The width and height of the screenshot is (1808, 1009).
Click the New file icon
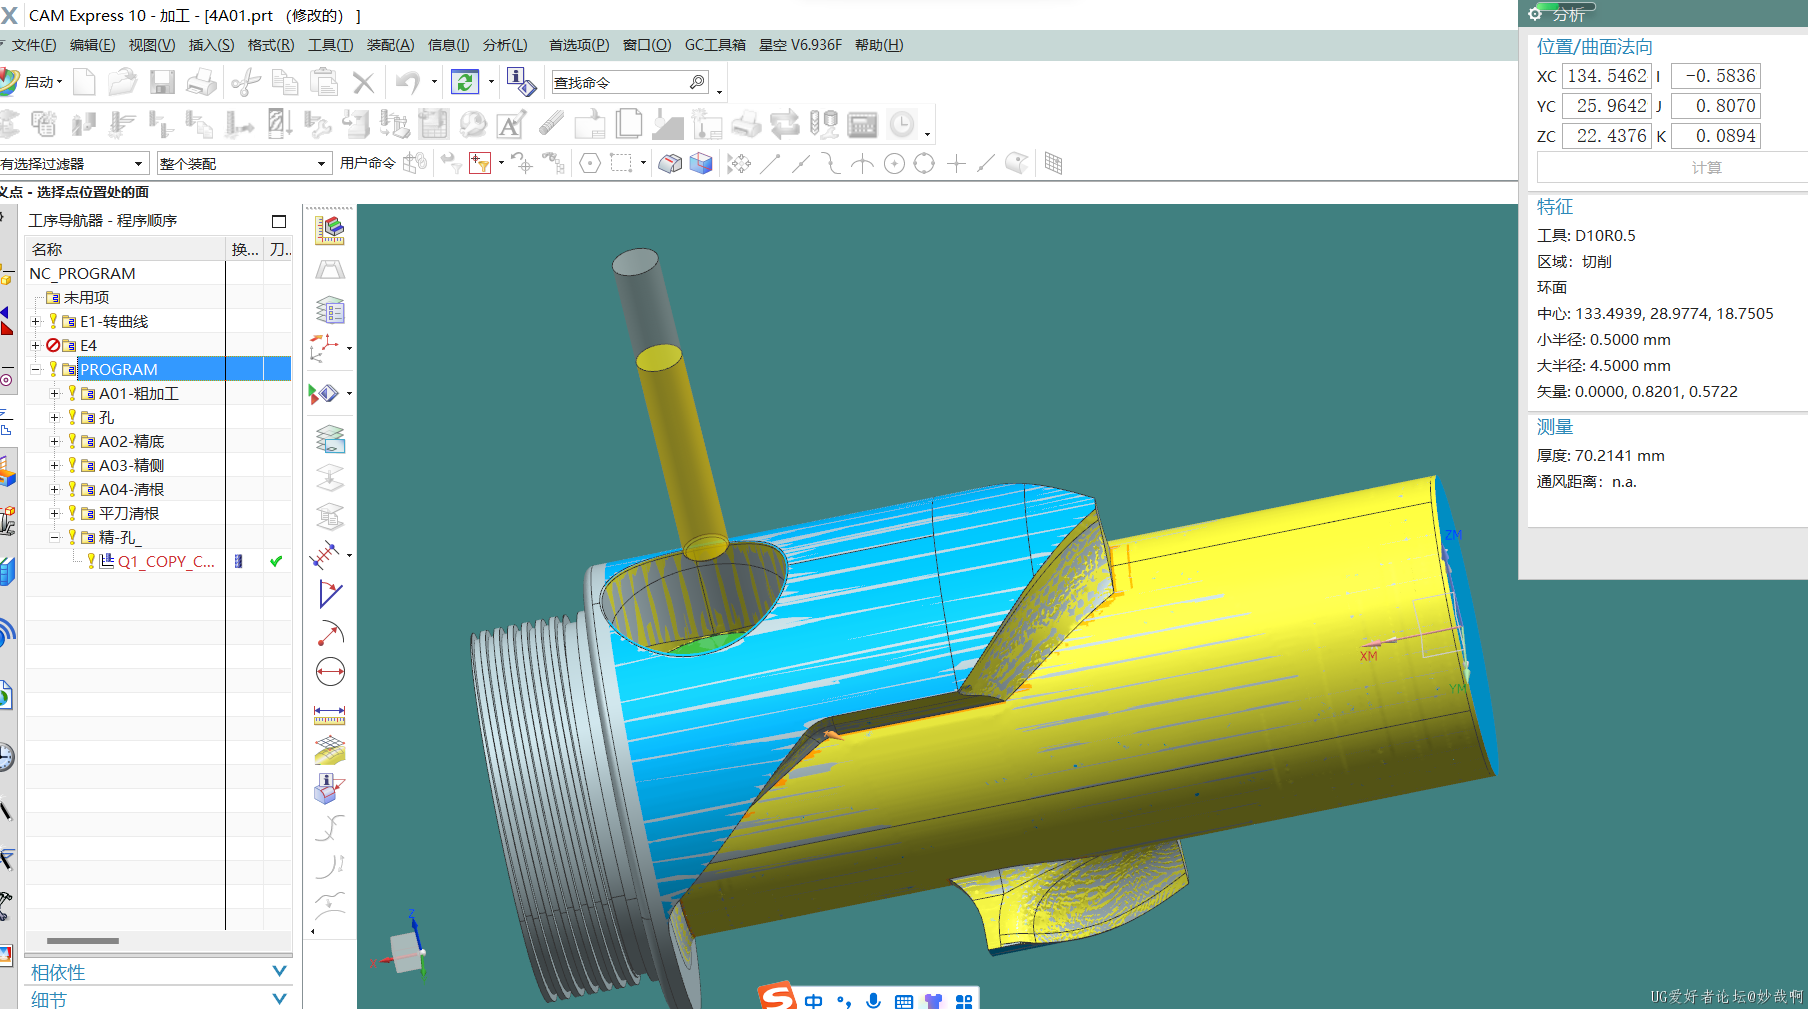coord(85,82)
